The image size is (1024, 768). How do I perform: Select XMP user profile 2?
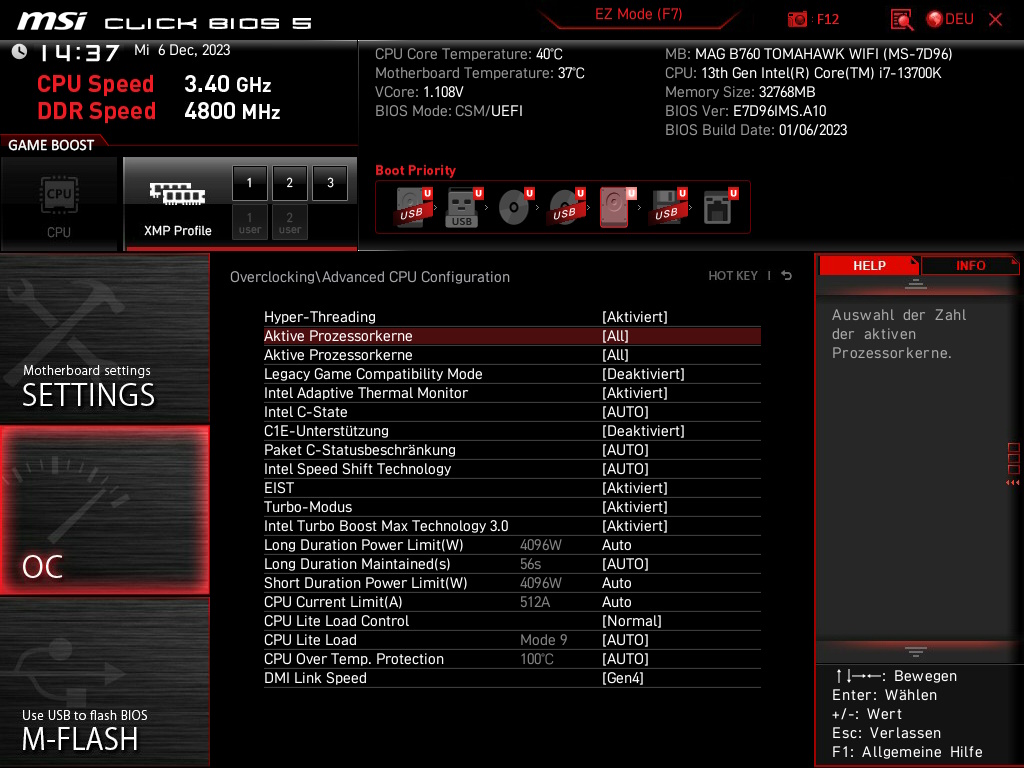(x=289, y=222)
